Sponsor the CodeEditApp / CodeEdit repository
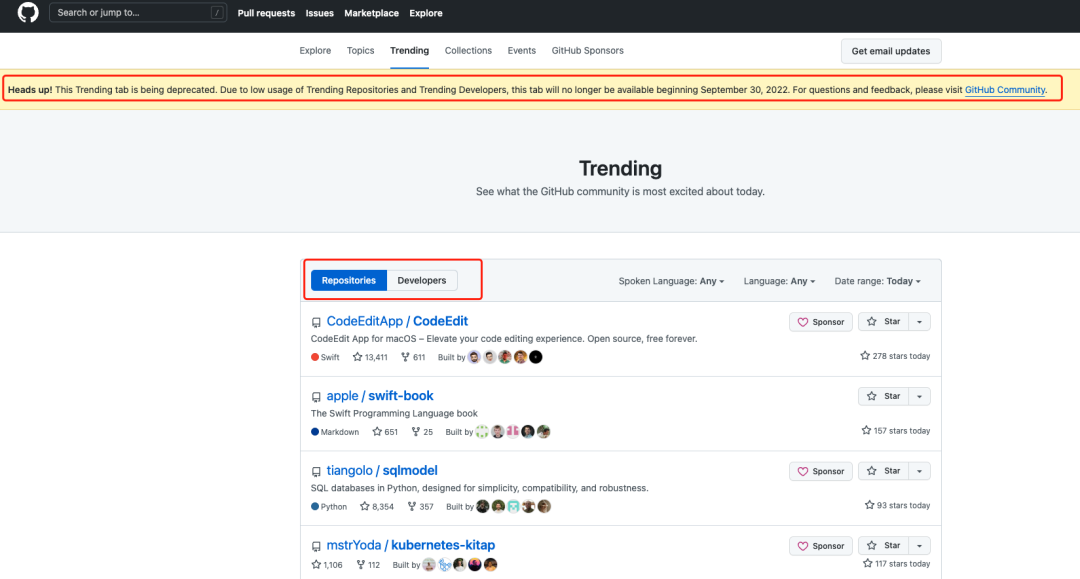This screenshot has width=1080, height=579. 821,322
